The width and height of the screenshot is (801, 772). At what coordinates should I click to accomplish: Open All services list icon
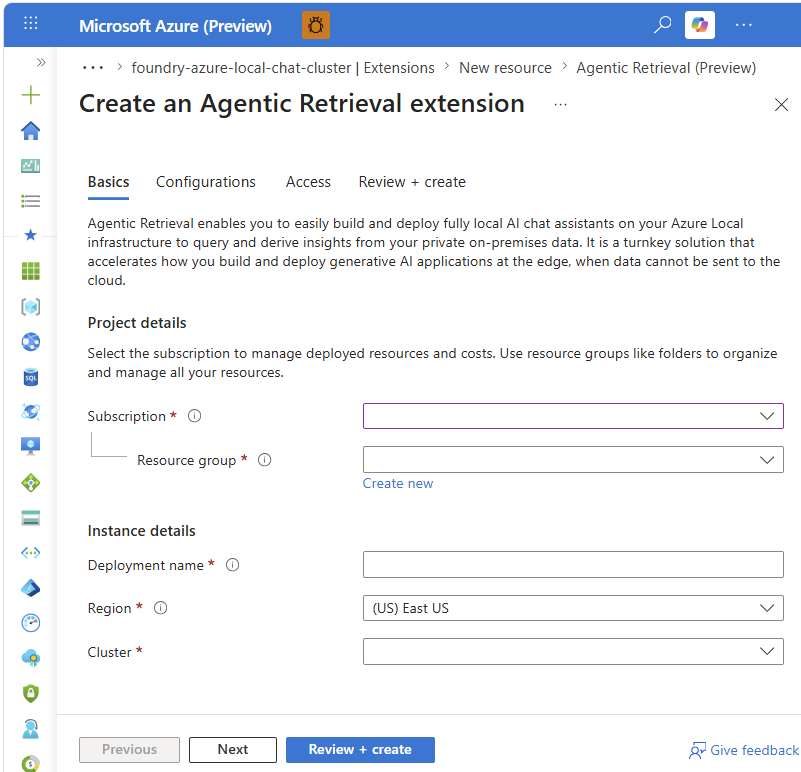[x=31, y=201]
